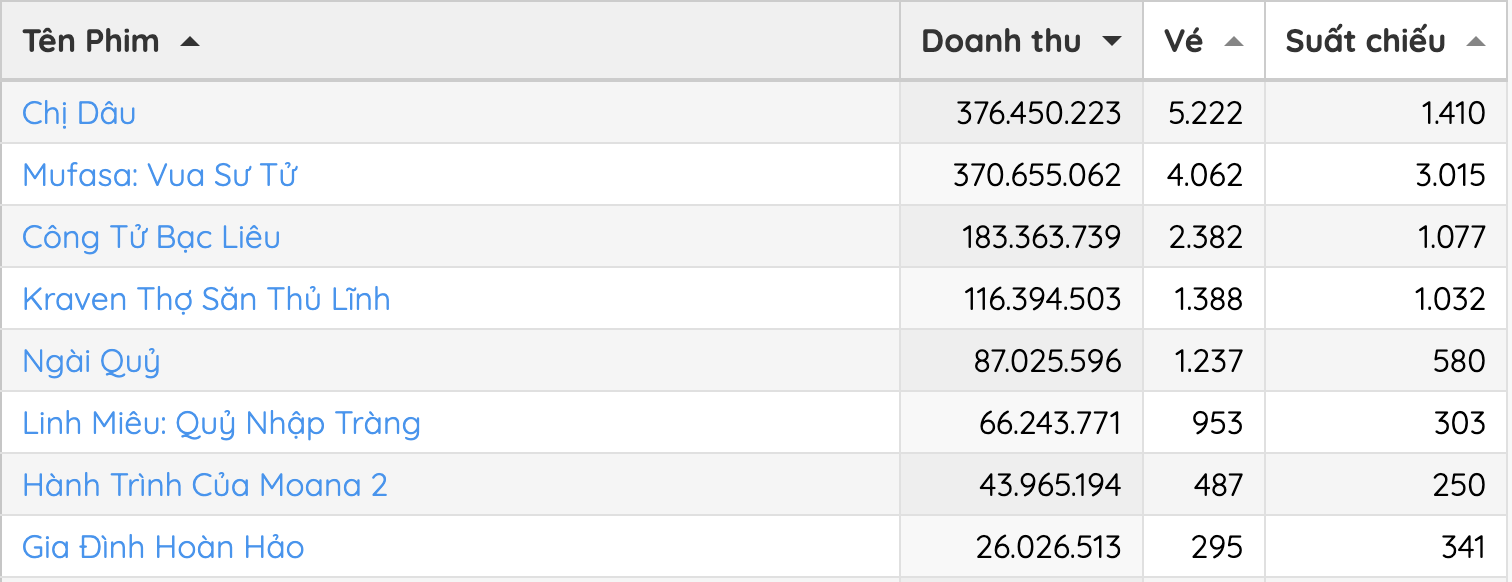Click the revenue cell showing 87.025.596
Screen dimensions: 1512x582
(1047, 361)
